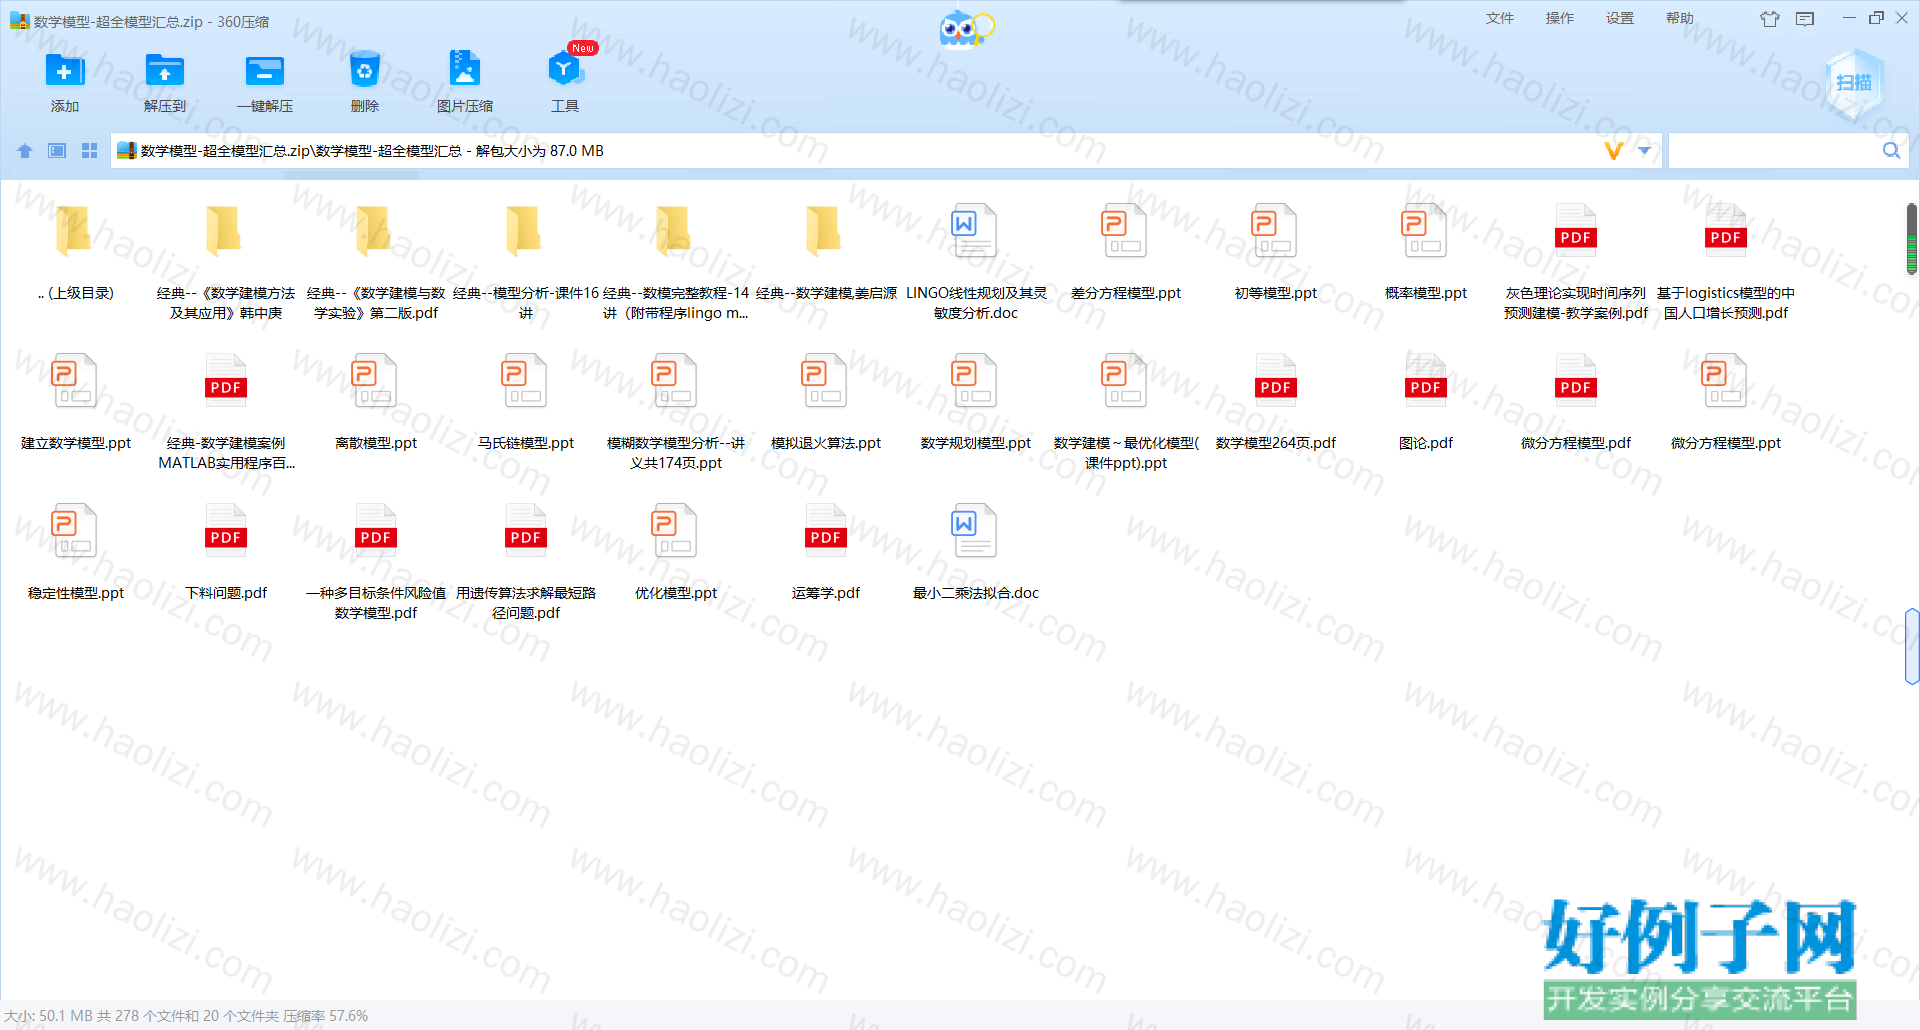
Task: Select folder 经典--模型分析-课件16讲
Action: tap(526, 262)
